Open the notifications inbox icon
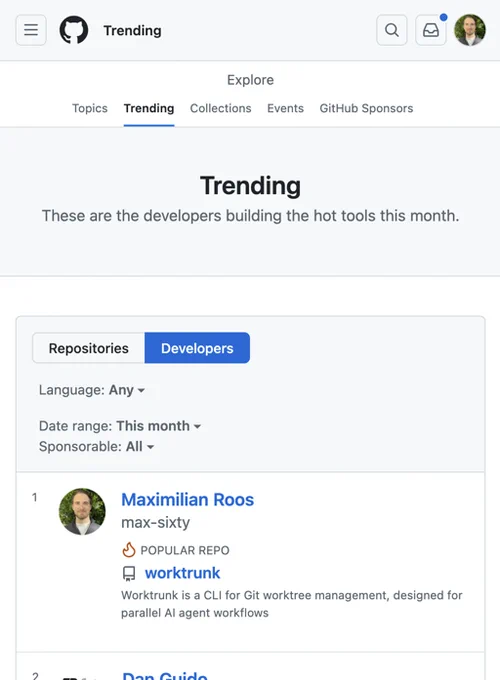Screen dimensions: 500x680 tap(431, 30)
